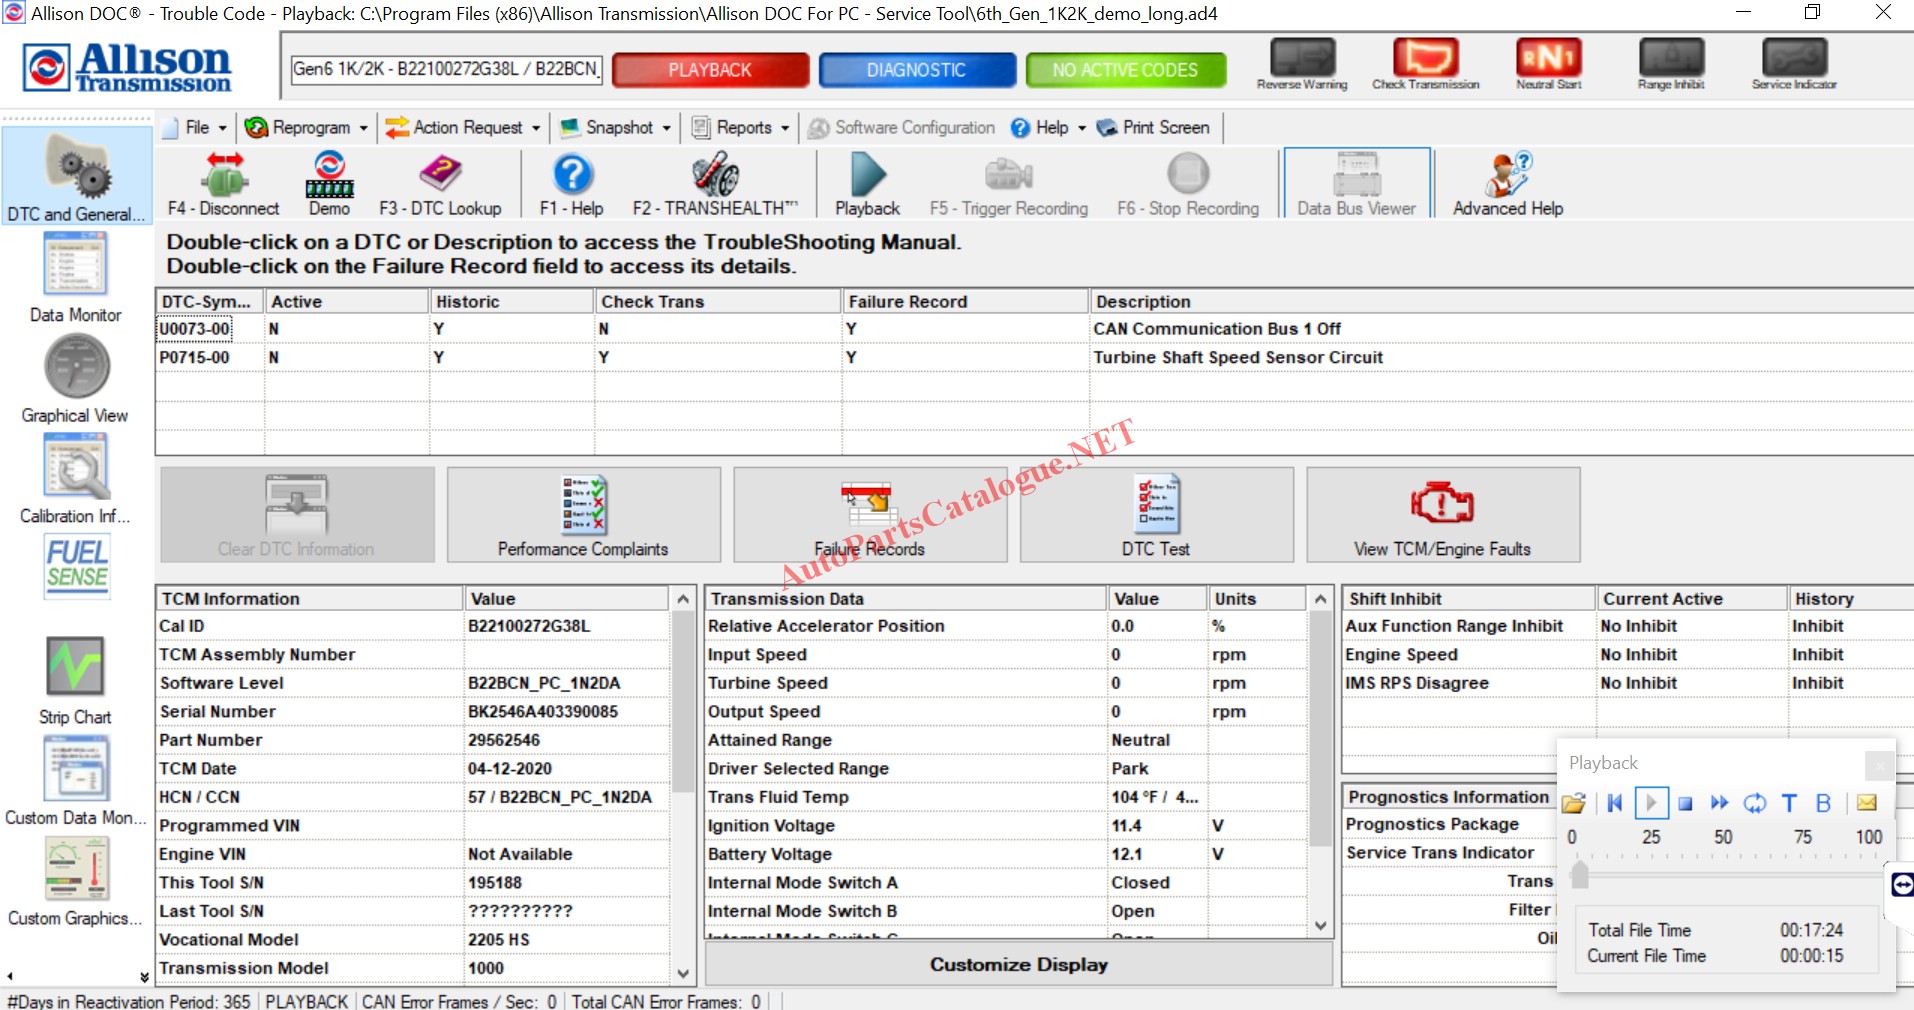Click the Customize Display button
This screenshot has width=1914, height=1010.
(x=1018, y=965)
